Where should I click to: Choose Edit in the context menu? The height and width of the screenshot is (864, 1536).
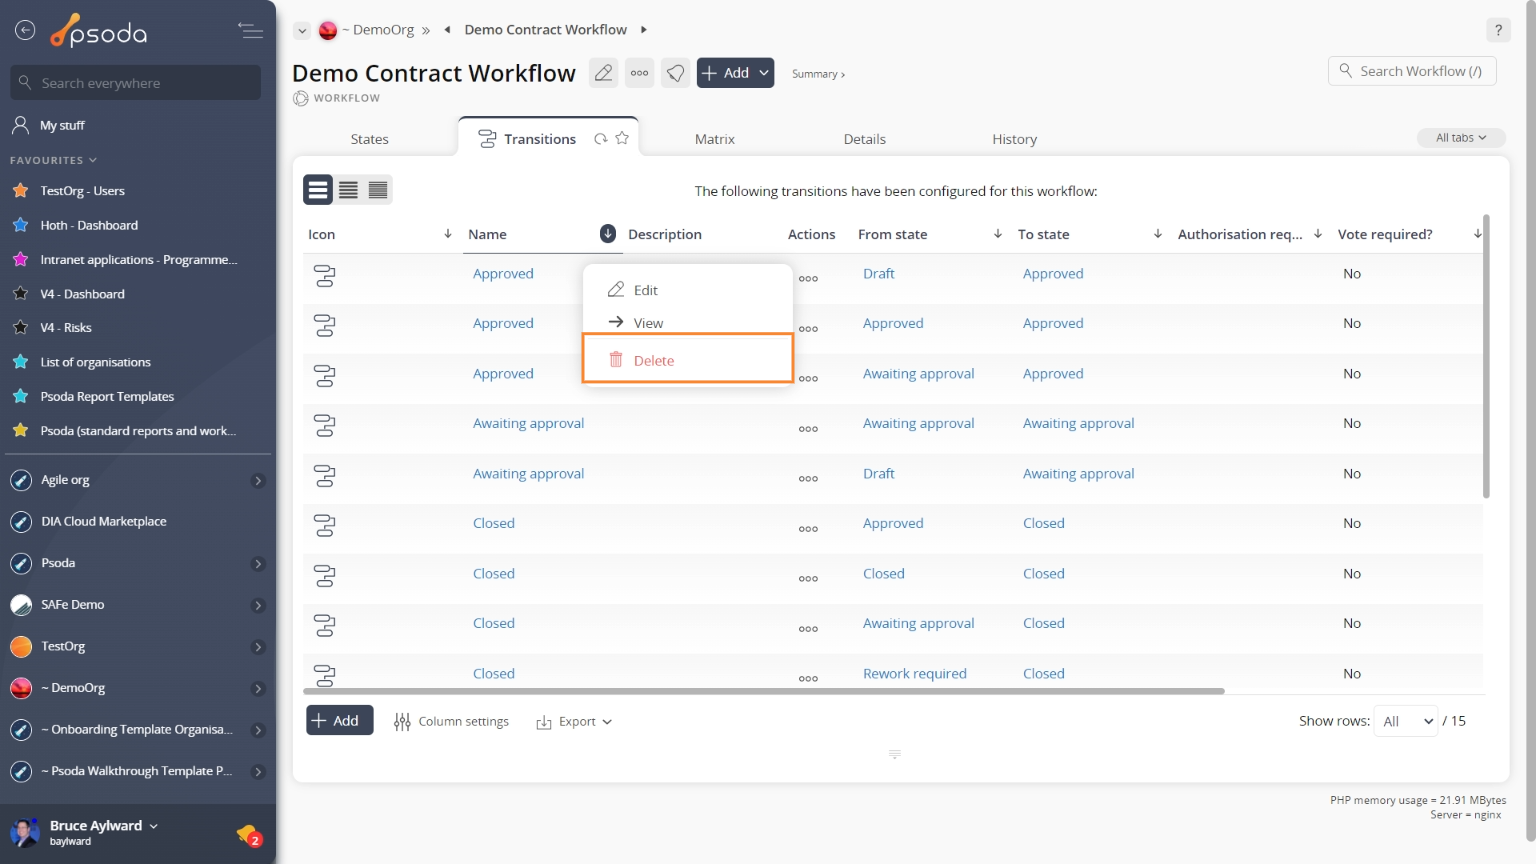pyautogui.click(x=688, y=290)
